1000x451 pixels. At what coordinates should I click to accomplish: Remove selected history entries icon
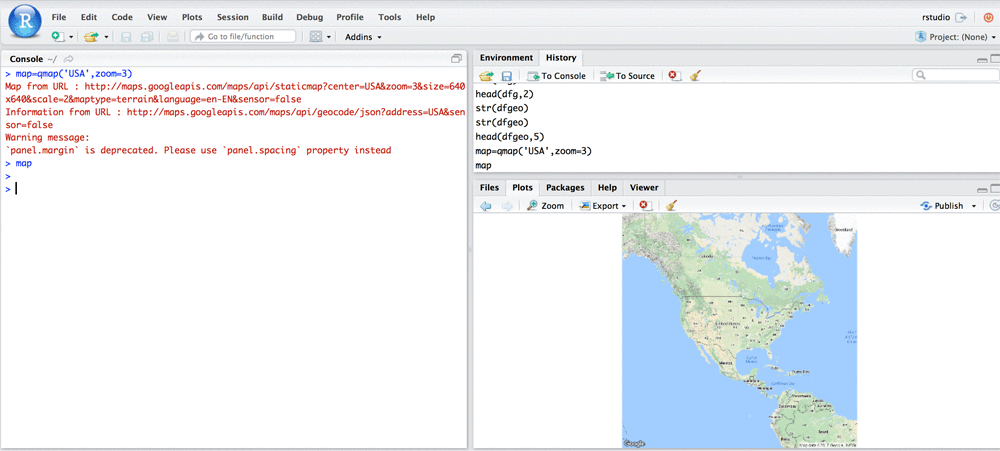(673, 75)
